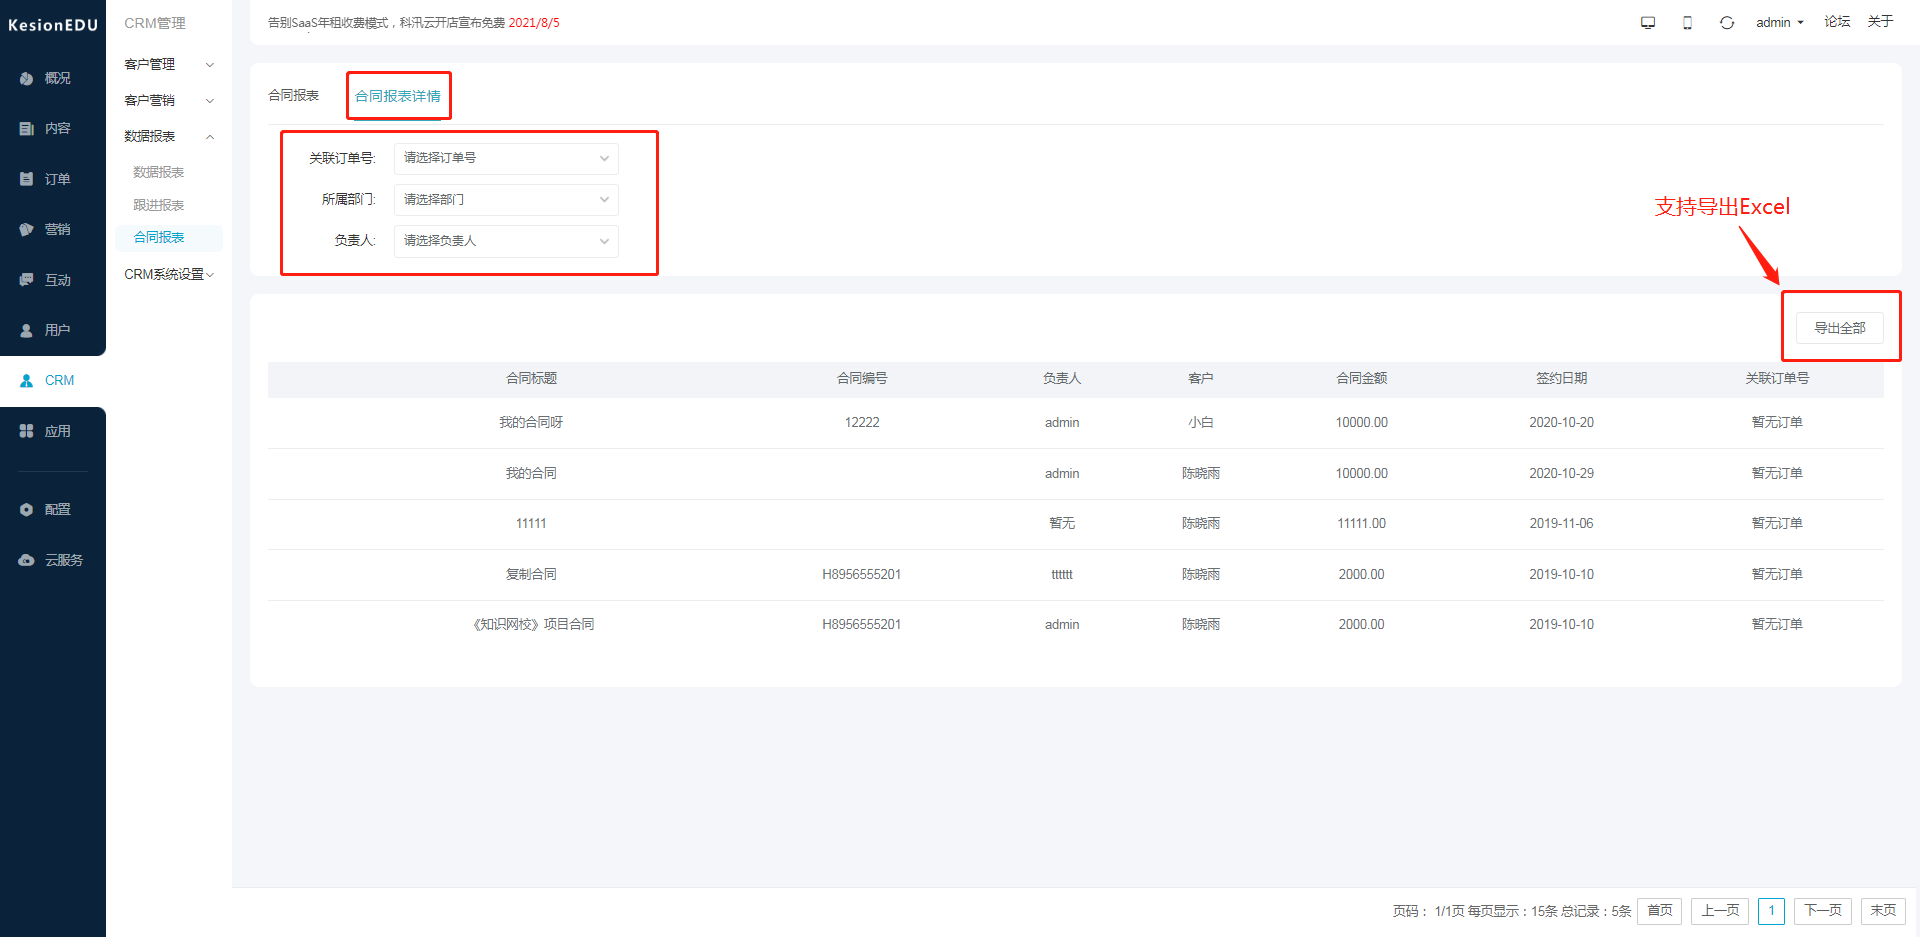1920x937 pixels.
Task: Click the 导出全部 export button
Action: [x=1840, y=328]
